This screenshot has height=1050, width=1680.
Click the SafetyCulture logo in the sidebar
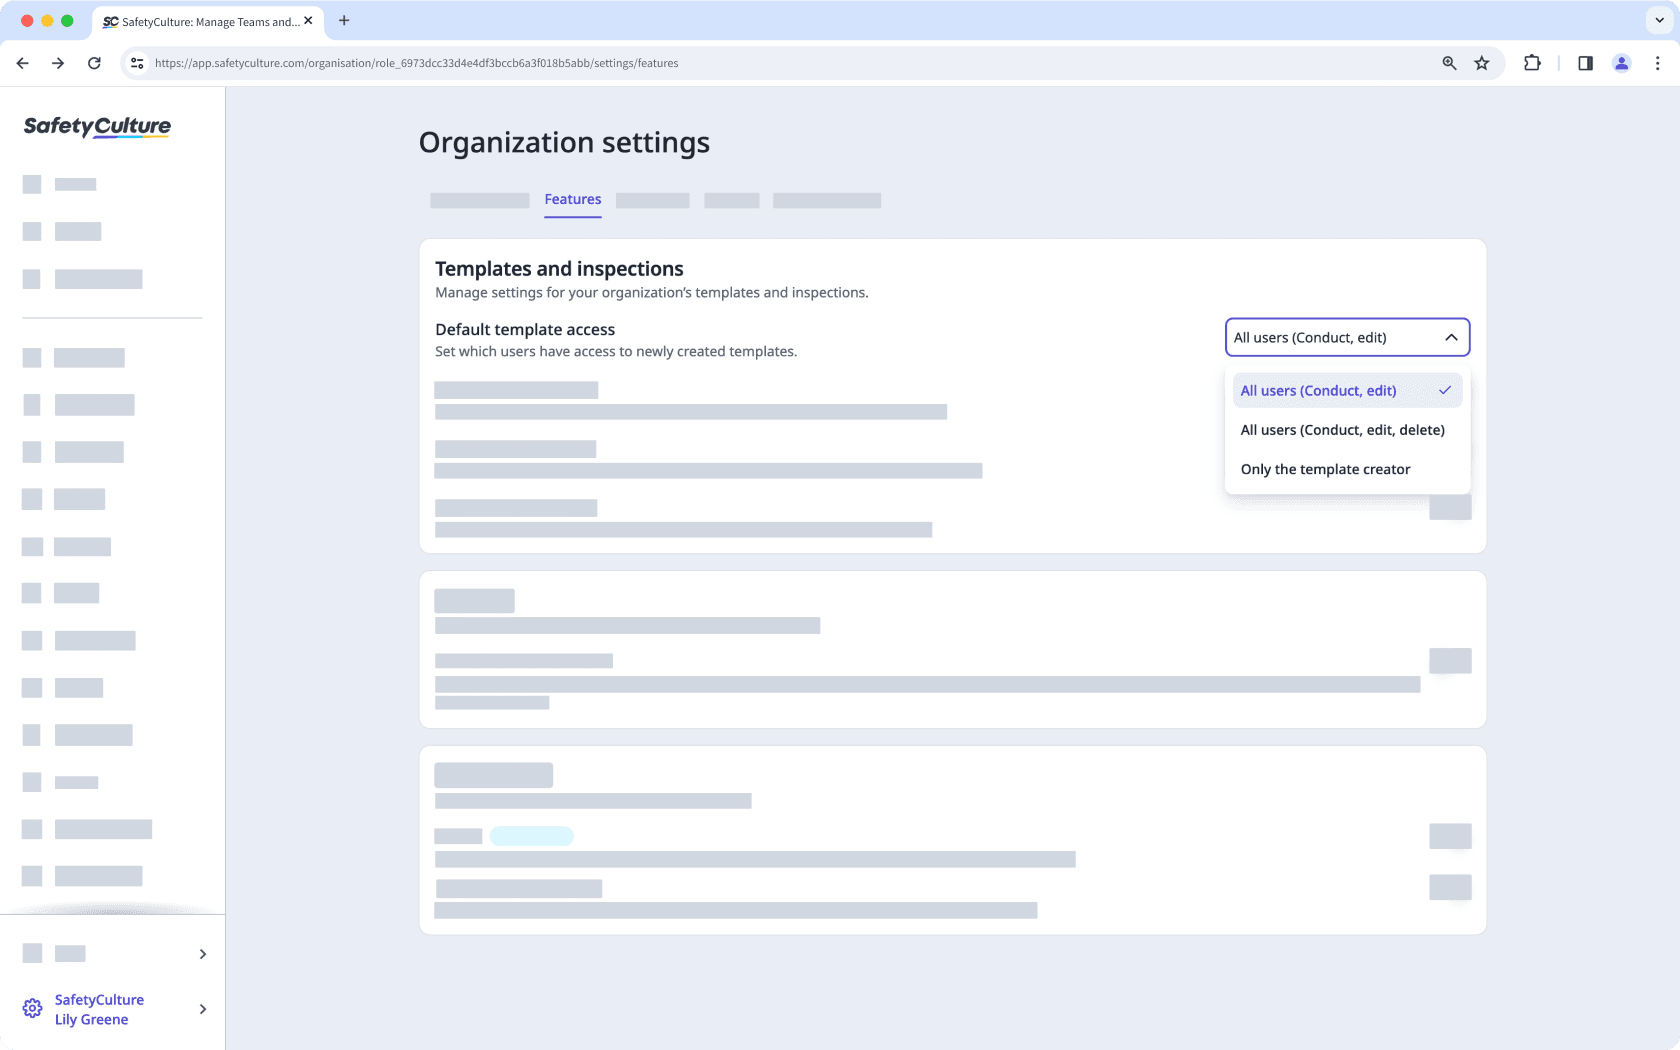click(96, 127)
